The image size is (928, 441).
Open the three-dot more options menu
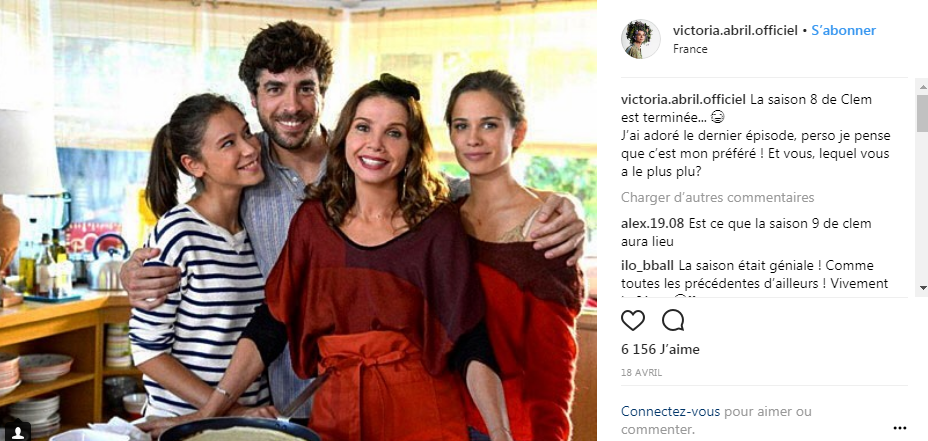(x=900, y=428)
